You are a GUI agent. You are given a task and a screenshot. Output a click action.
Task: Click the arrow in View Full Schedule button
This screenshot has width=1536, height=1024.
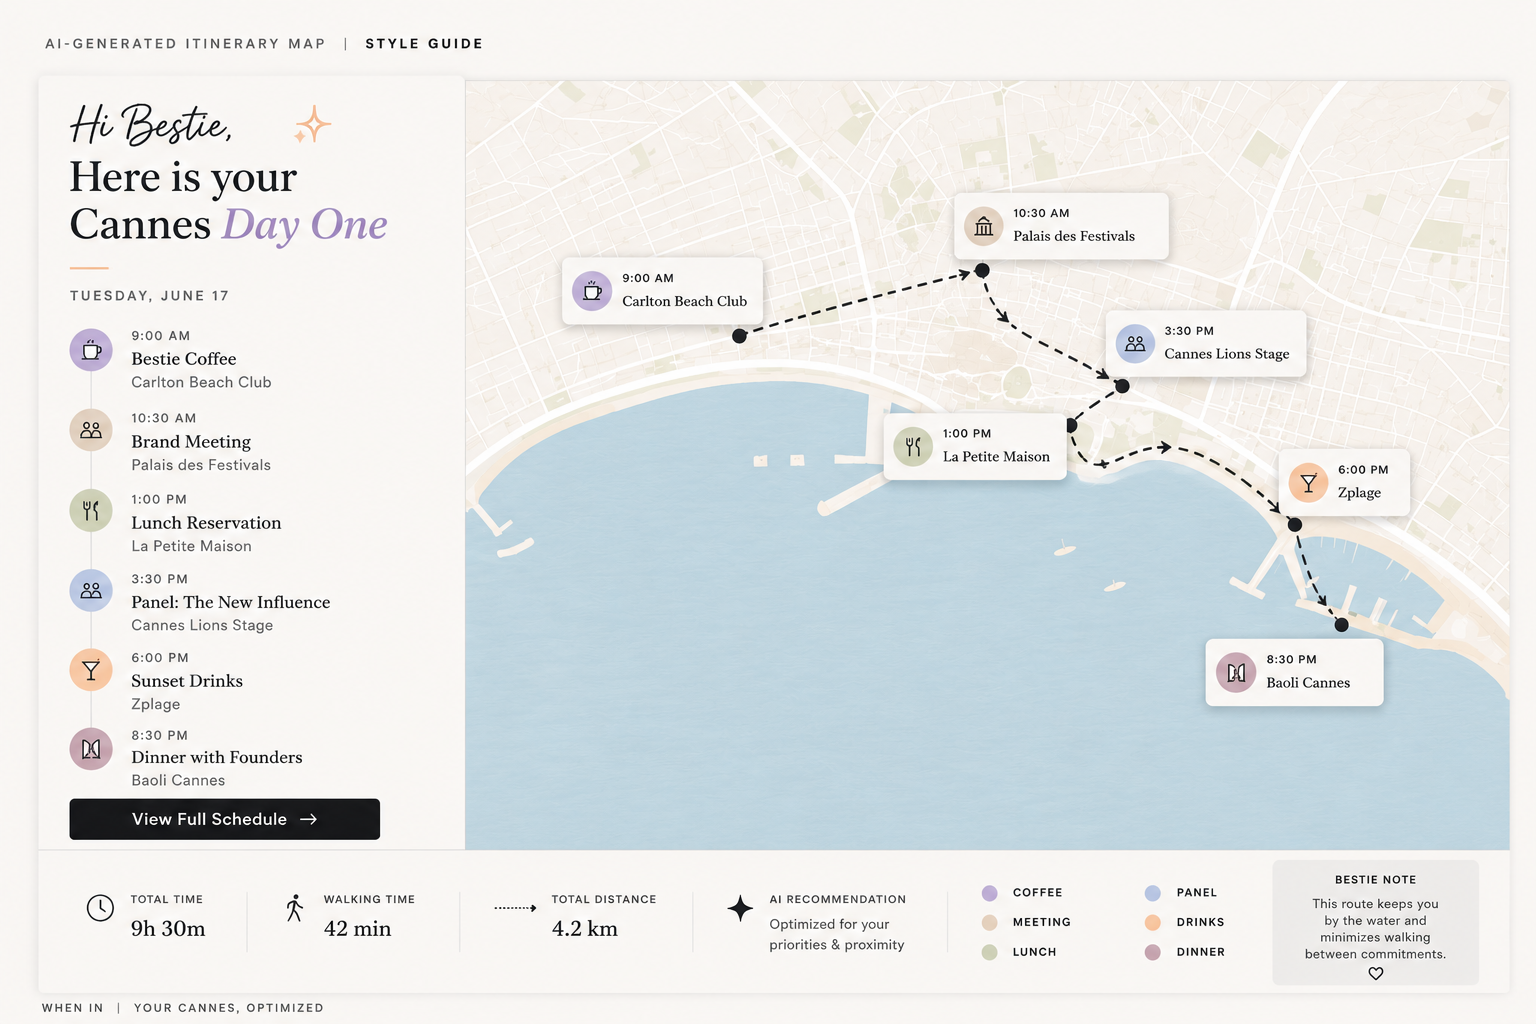click(309, 819)
